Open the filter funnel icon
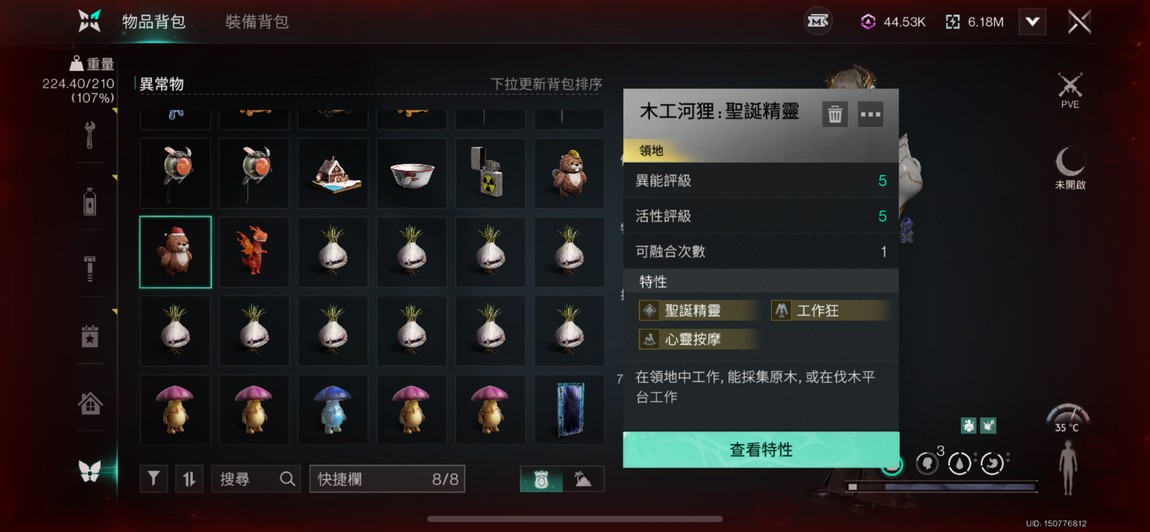The height and width of the screenshot is (532, 1150). [153, 479]
